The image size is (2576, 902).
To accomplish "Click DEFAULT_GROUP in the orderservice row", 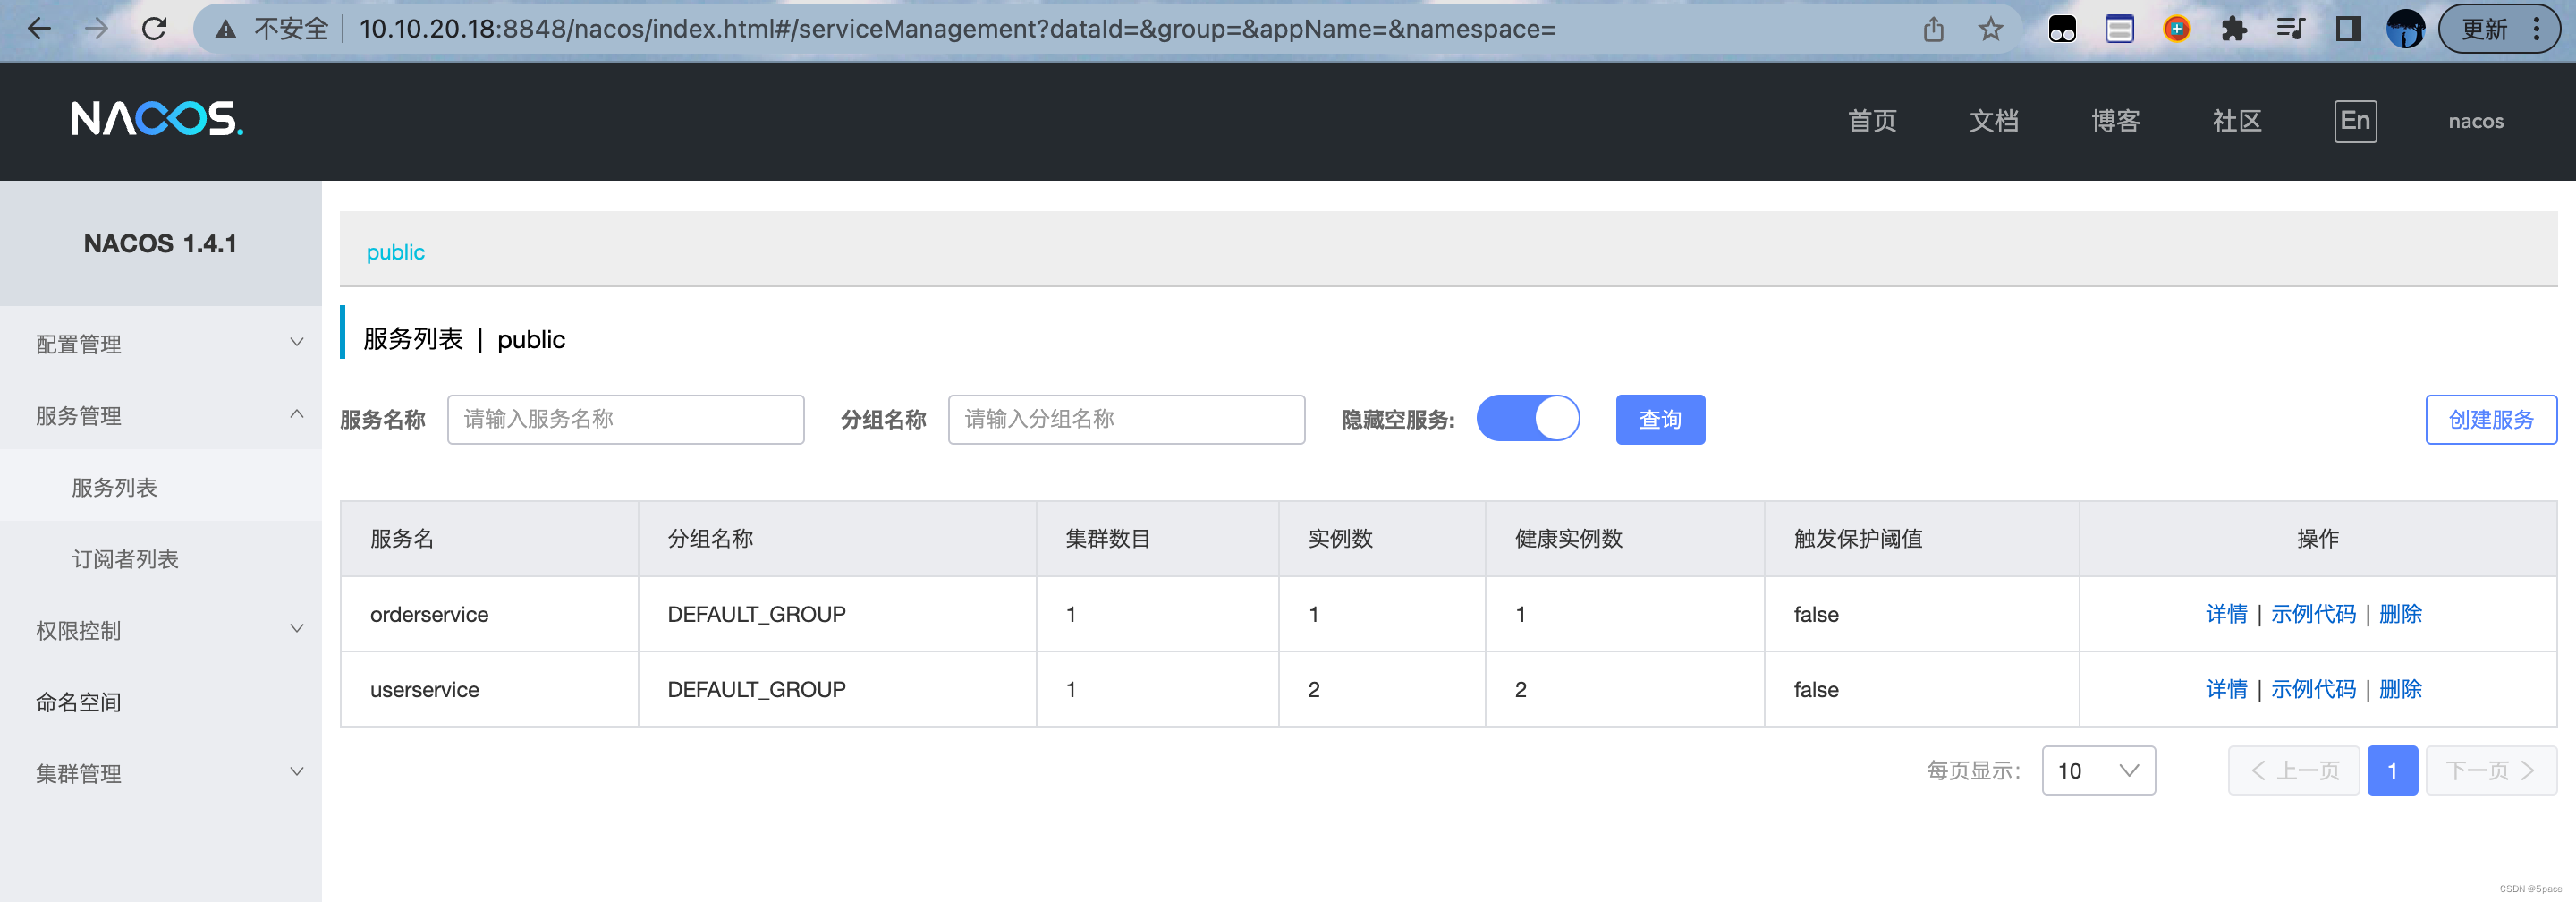I will coord(756,614).
